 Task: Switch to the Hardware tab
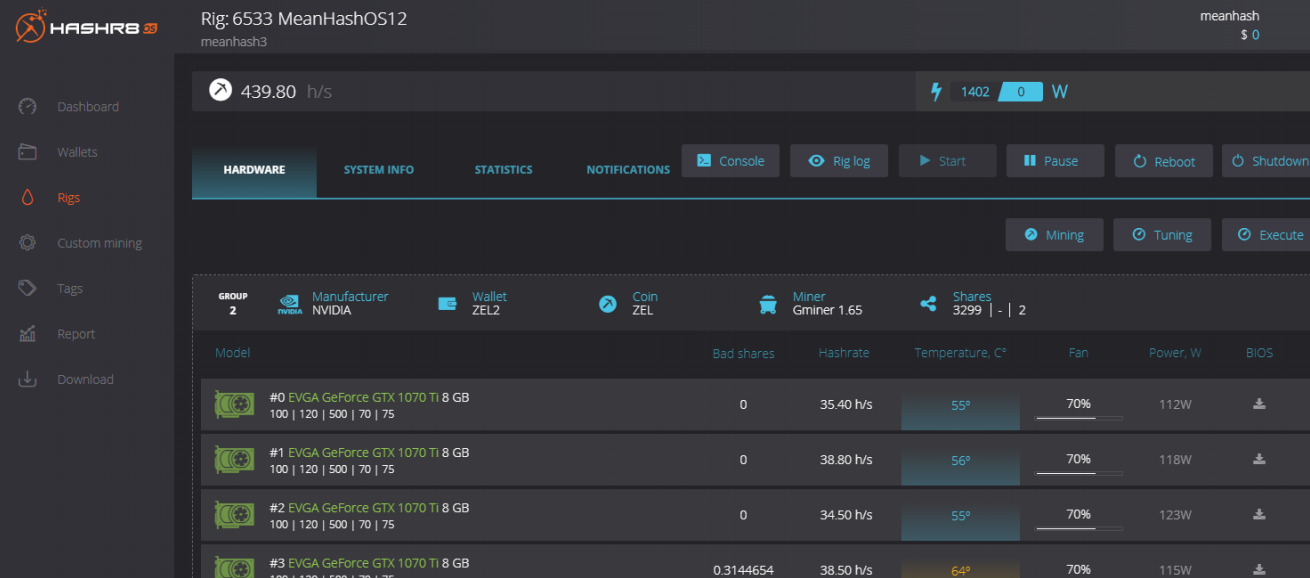pyautogui.click(x=254, y=170)
